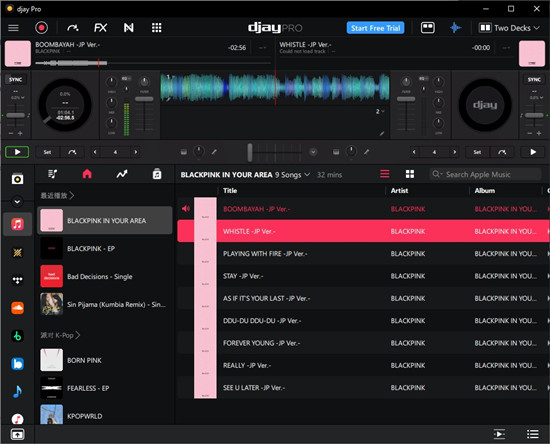
Task: Open the music library tab icon
Action: tap(157, 174)
